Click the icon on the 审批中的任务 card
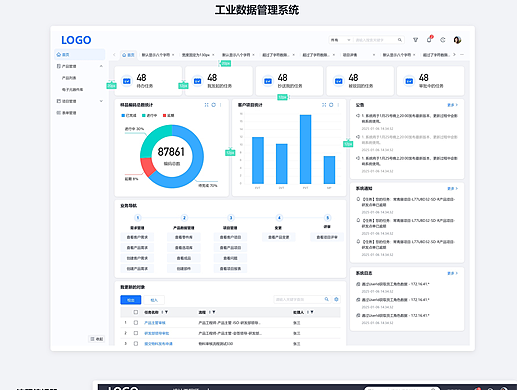The height and width of the screenshot is (390, 520). point(409,81)
